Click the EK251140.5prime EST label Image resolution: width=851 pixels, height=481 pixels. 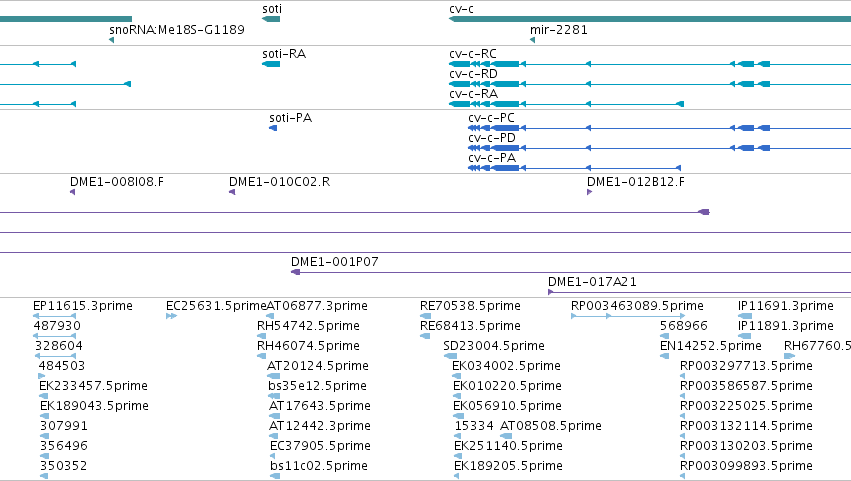pos(508,446)
